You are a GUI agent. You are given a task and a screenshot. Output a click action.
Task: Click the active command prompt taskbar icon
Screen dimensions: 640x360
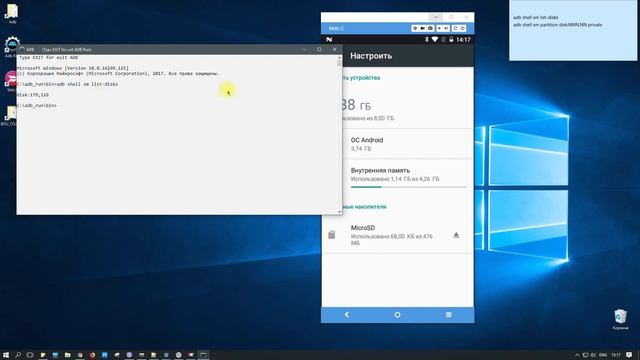(x=203, y=355)
